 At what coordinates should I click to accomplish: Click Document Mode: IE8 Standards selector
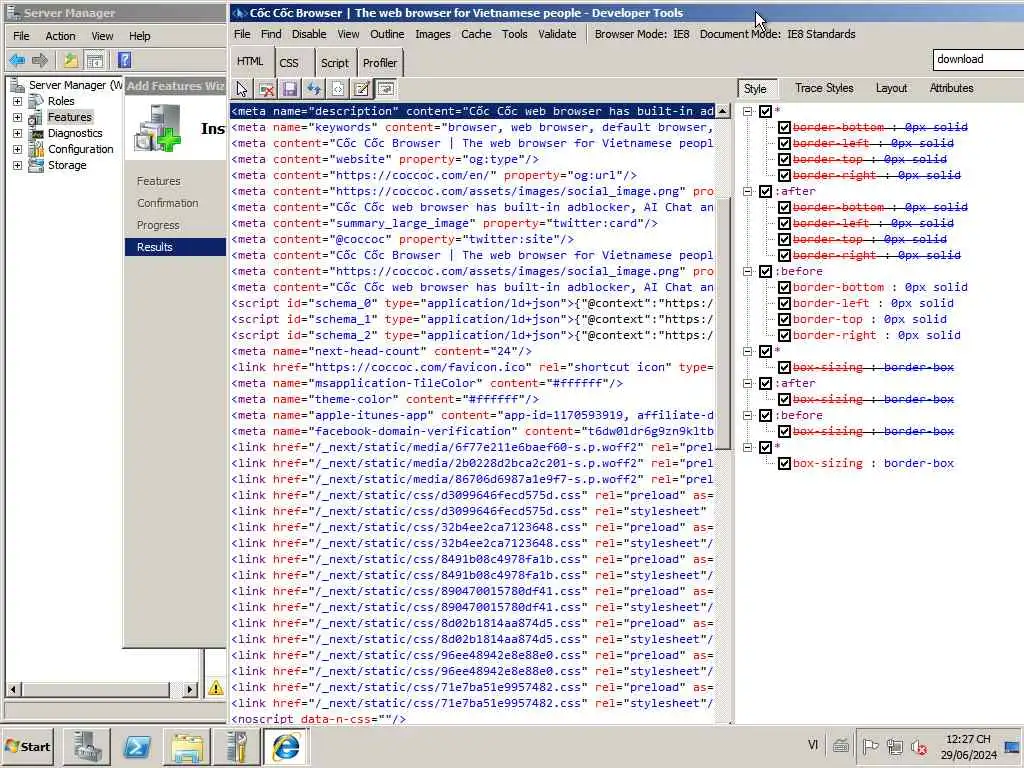coord(777,34)
